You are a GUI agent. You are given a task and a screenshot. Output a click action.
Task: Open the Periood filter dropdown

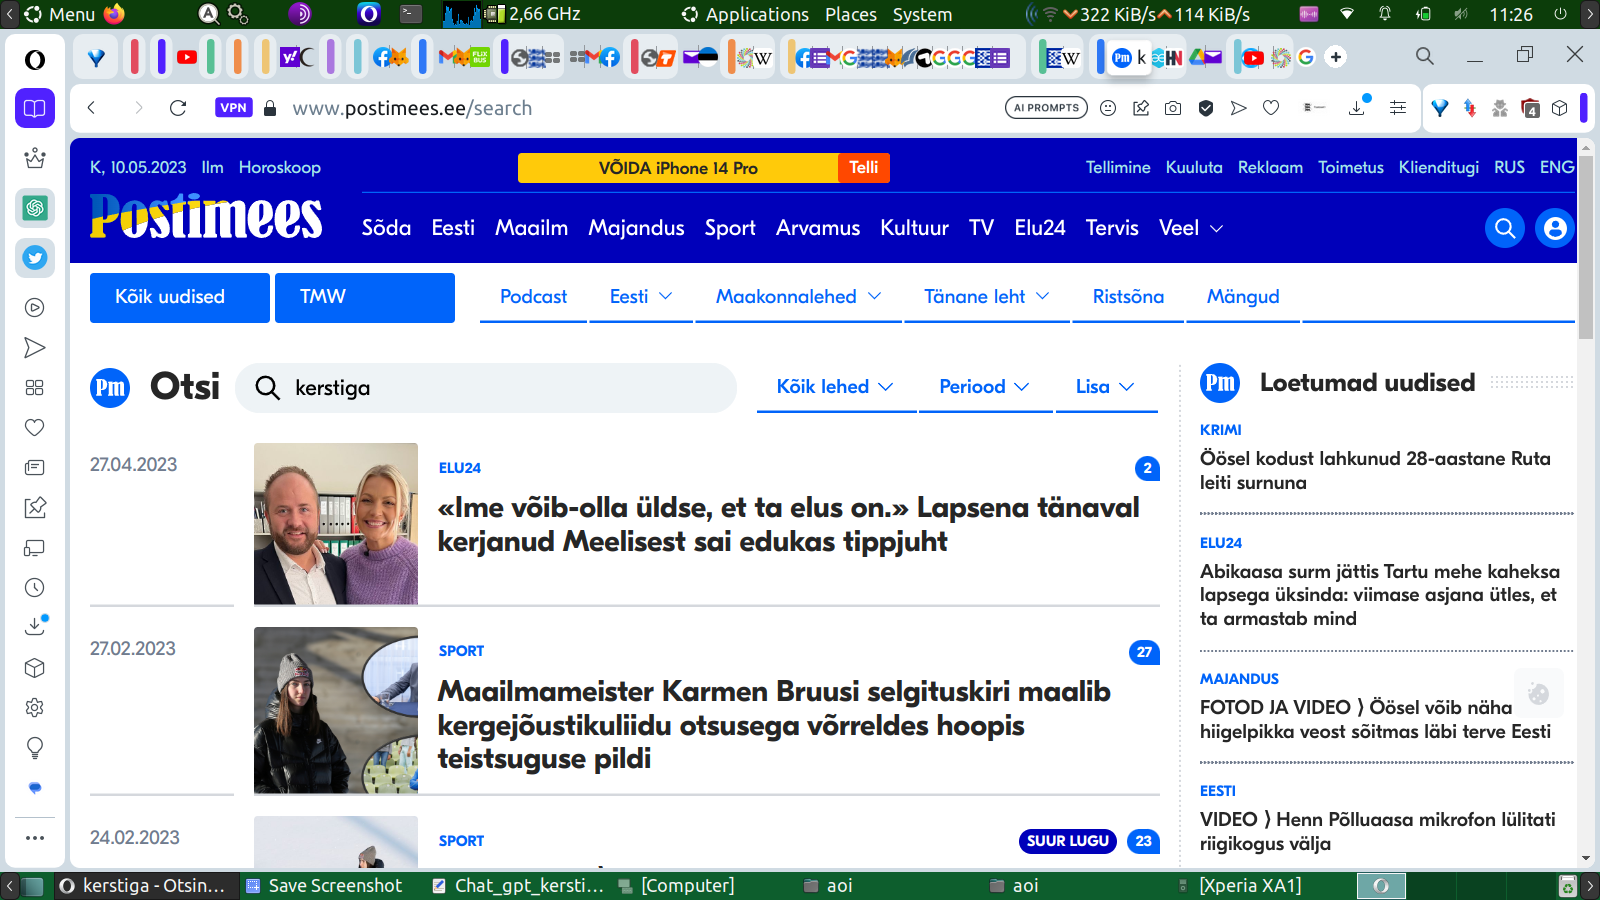[x=984, y=387]
